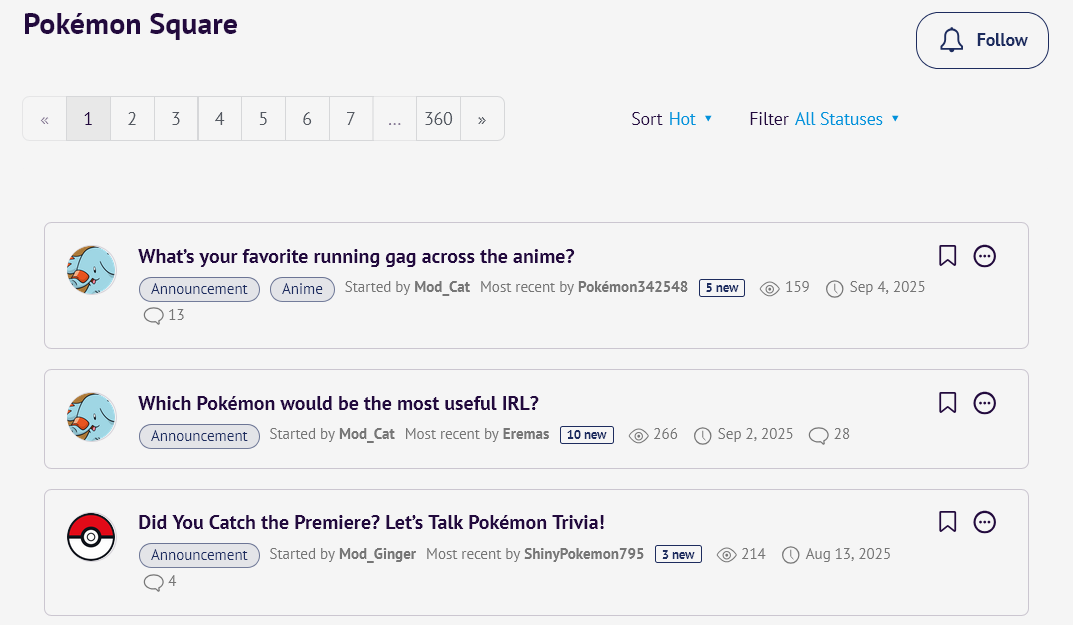1073x625 pixels.
Task: Click the clock icon beside Aug 13, 2025
Action: [x=790, y=555]
